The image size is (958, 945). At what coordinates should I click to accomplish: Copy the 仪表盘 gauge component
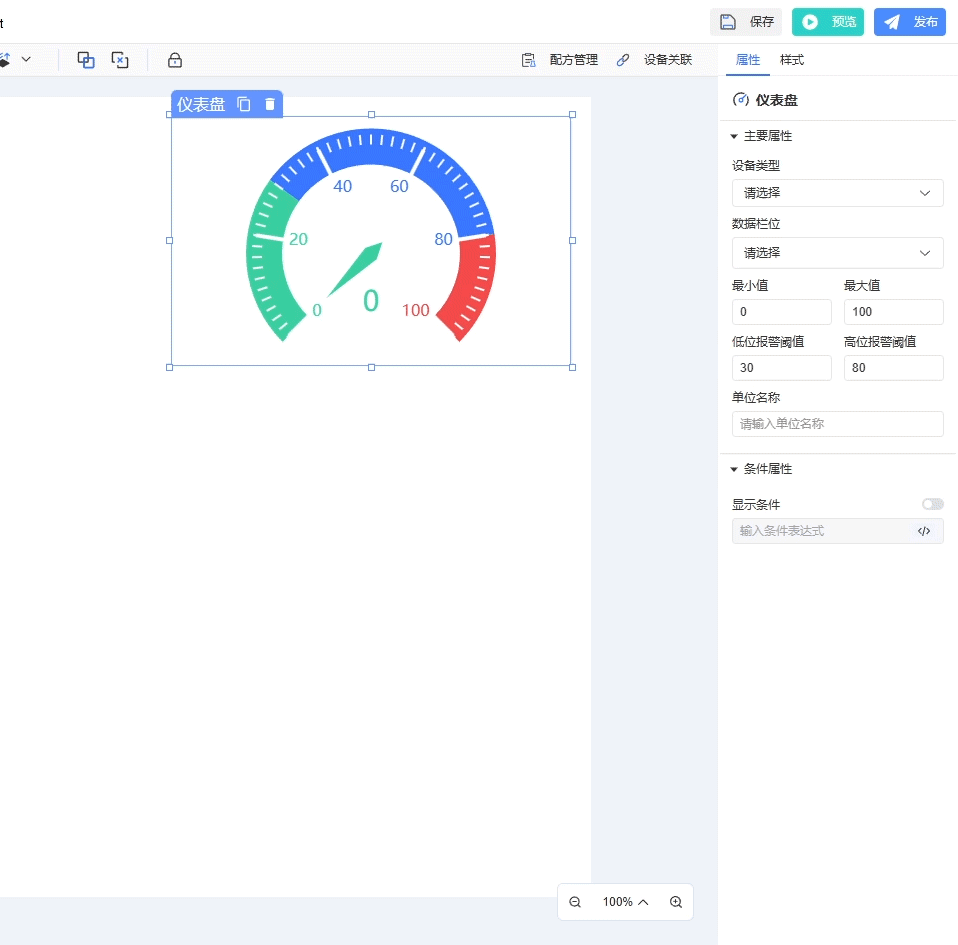(244, 104)
